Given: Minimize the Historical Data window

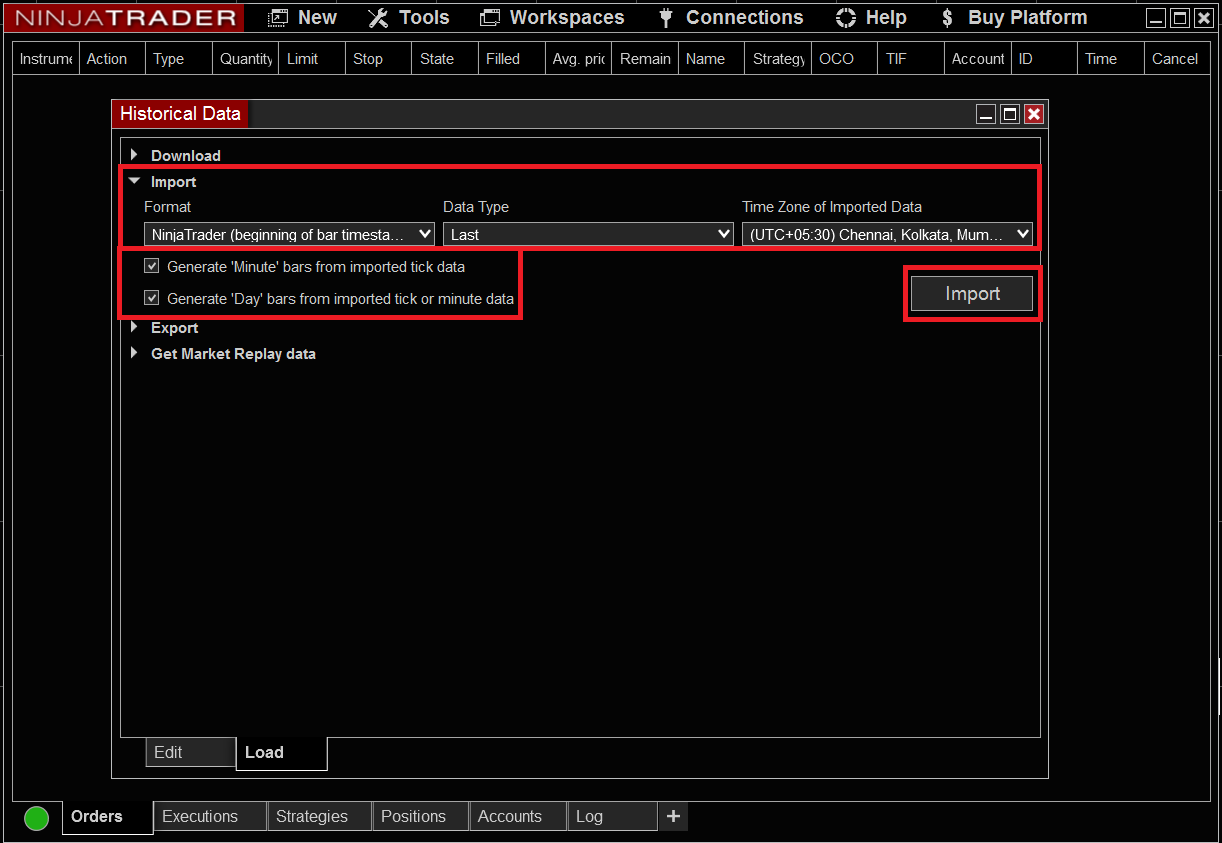Looking at the screenshot, I should tap(986, 114).
